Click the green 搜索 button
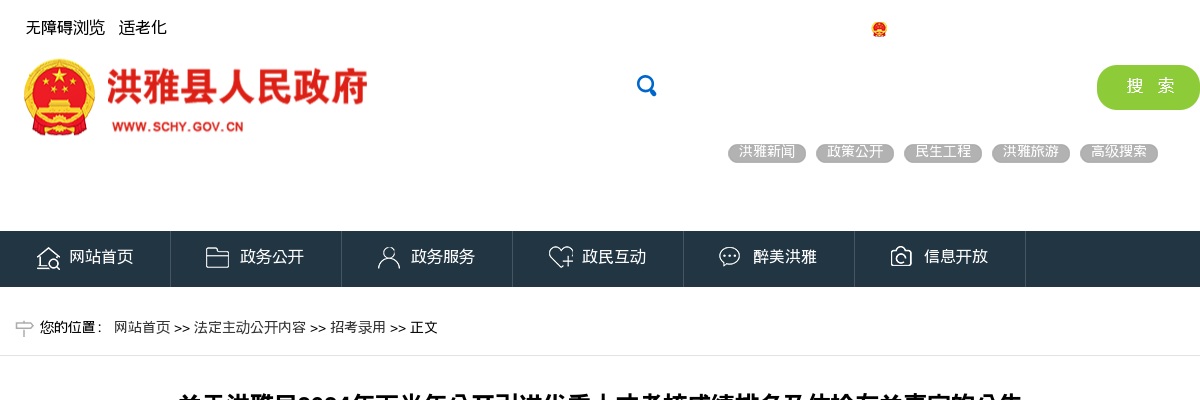The height and width of the screenshot is (400, 1200). [x=1149, y=87]
